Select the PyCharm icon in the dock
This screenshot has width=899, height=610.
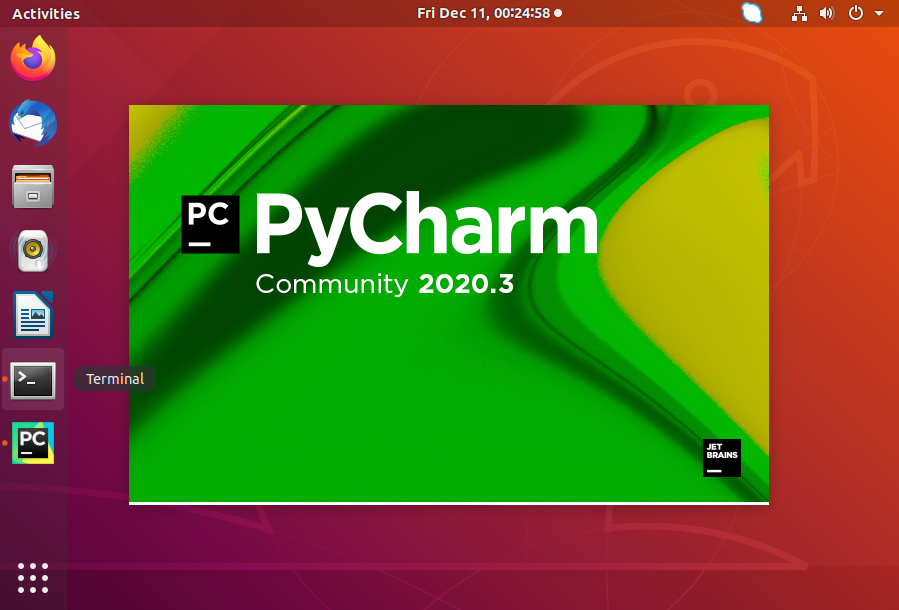pyautogui.click(x=33, y=443)
